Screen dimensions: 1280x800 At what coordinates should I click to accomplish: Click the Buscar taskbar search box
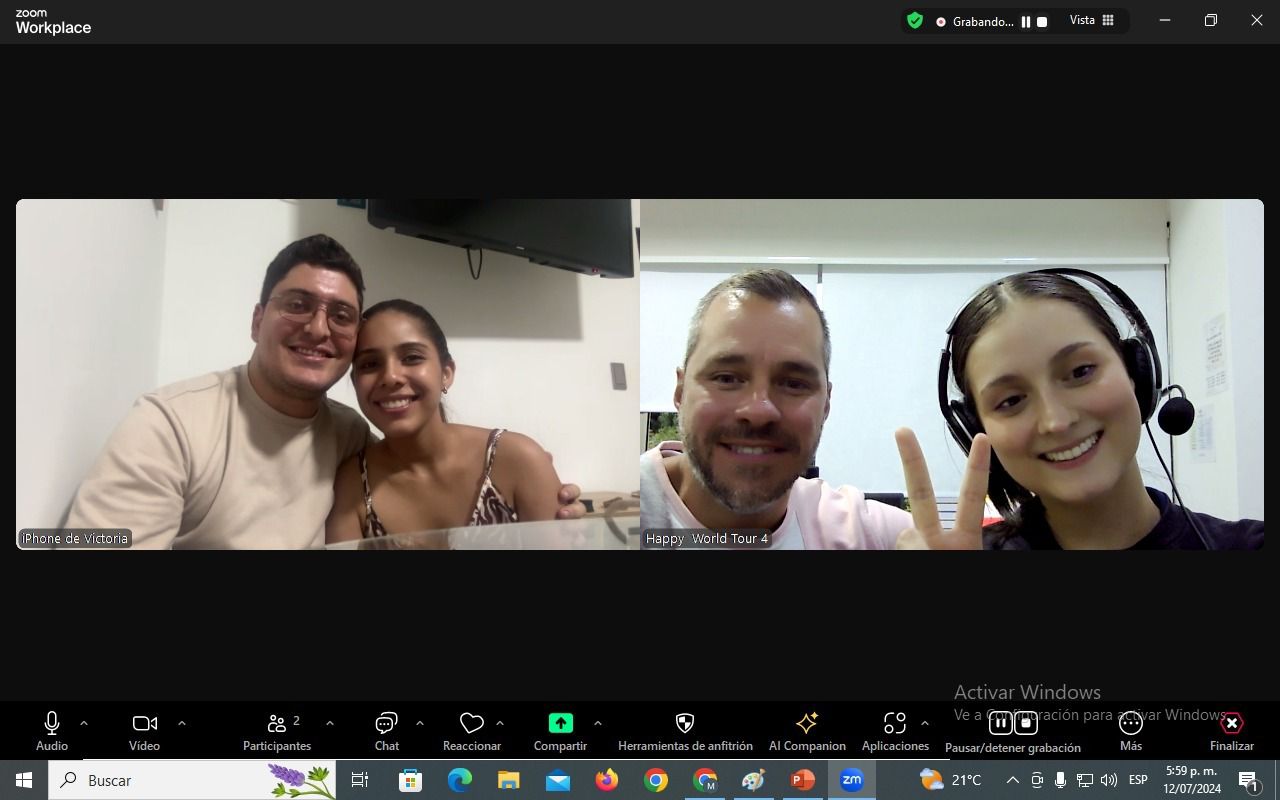pos(192,780)
